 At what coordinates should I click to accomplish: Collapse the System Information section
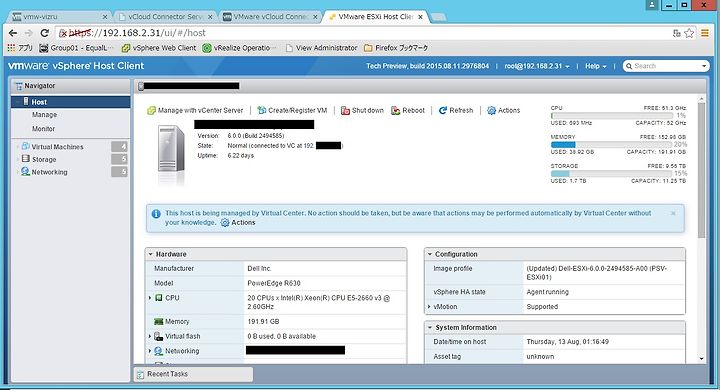tap(430, 328)
